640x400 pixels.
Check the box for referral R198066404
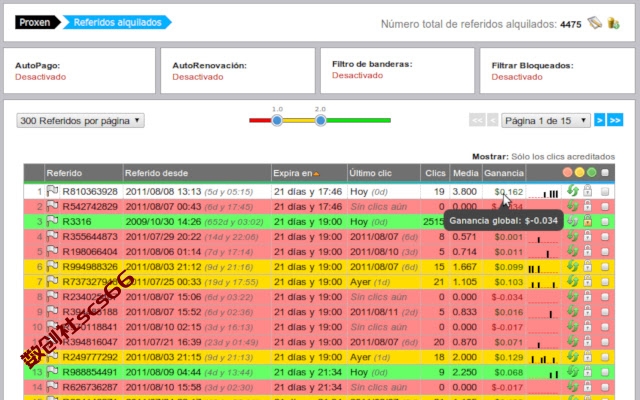click(x=605, y=252)
